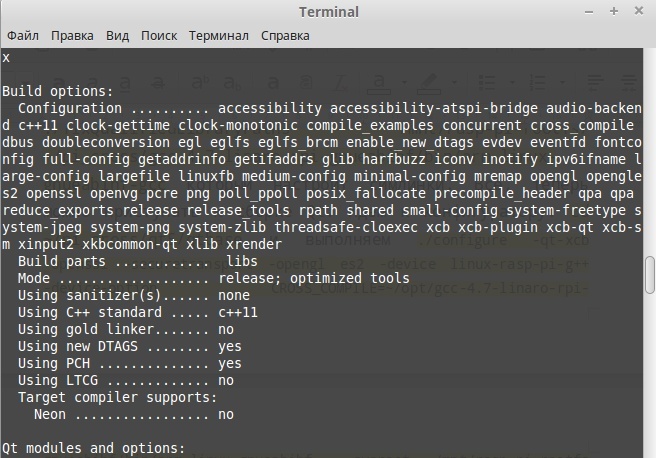Open the Поиск menu
This screenshot has width=656, height=458.
159,35
